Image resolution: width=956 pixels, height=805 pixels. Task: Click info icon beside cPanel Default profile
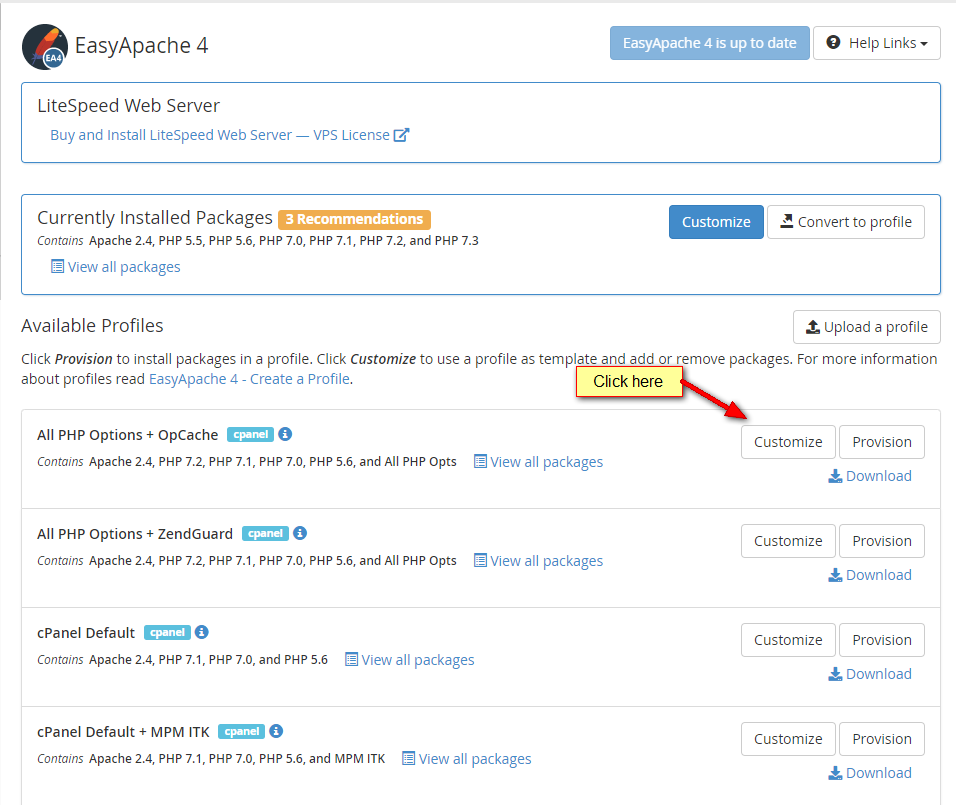click(x=201, y=632)
